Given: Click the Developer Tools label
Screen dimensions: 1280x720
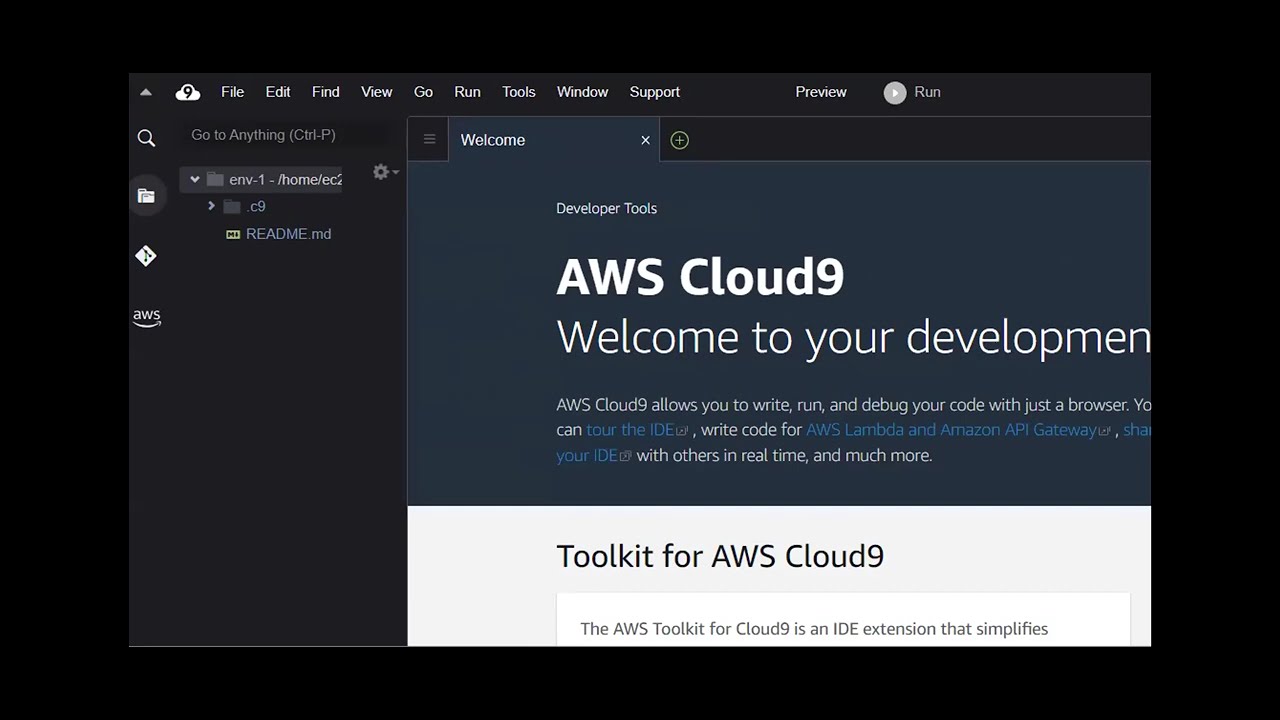Looking at the screenshot, I should [x=607, y=208].
